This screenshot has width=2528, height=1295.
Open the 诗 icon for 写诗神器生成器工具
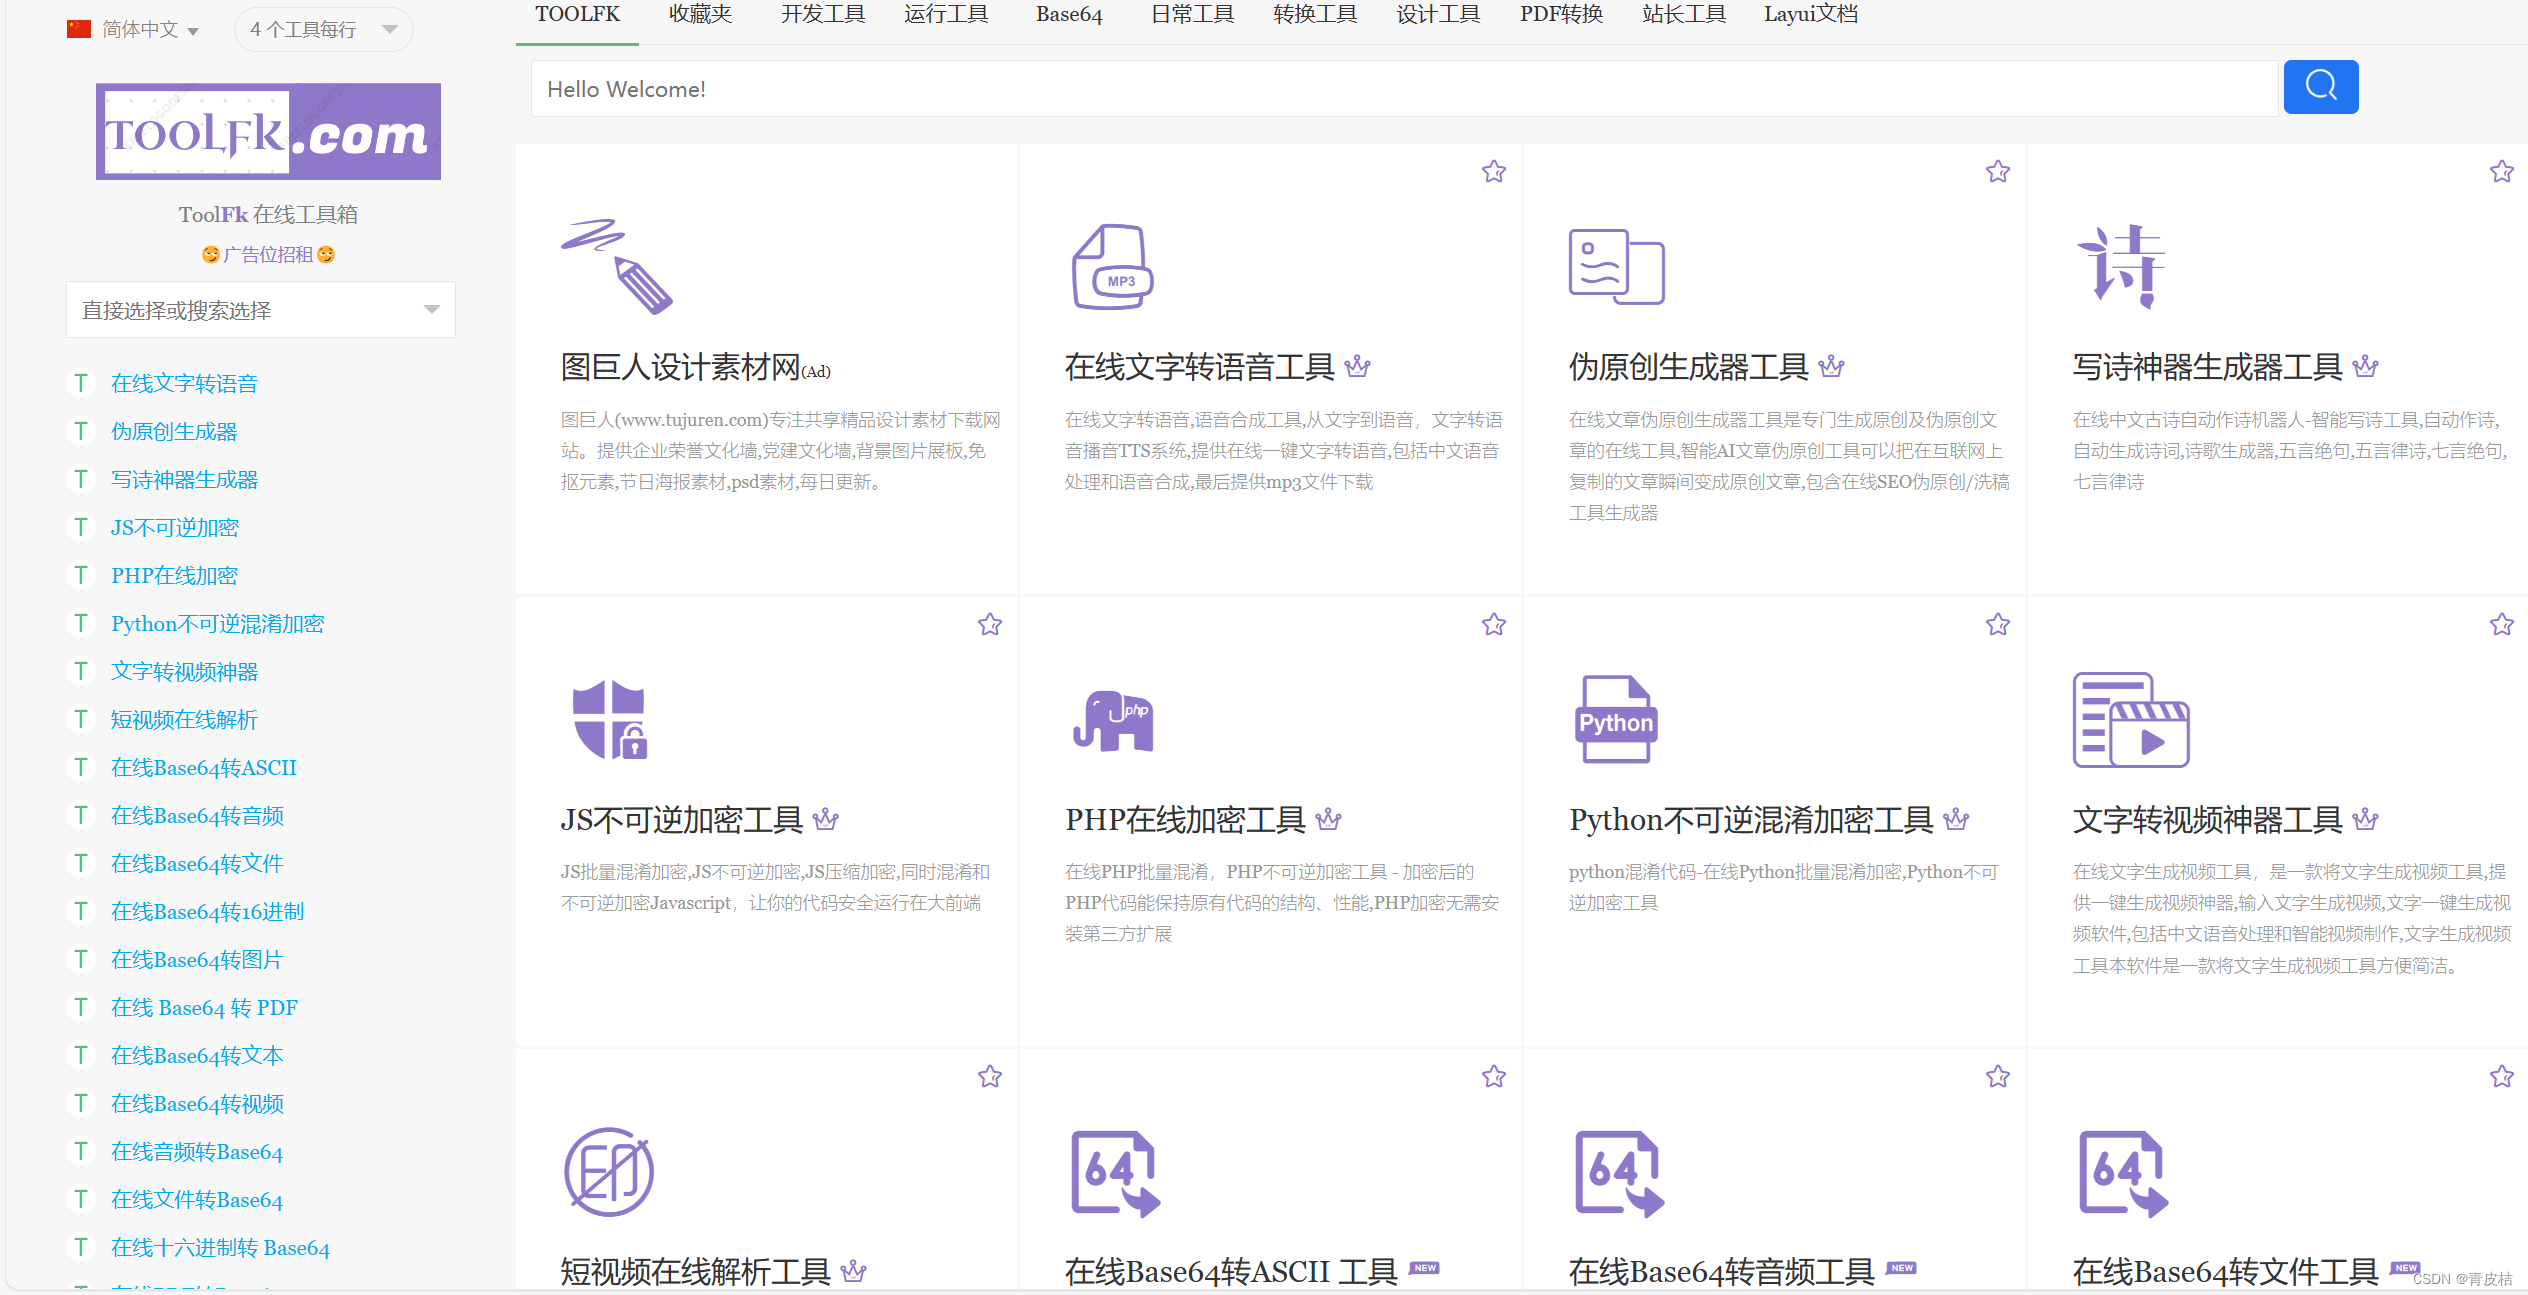click(2121, 266)
